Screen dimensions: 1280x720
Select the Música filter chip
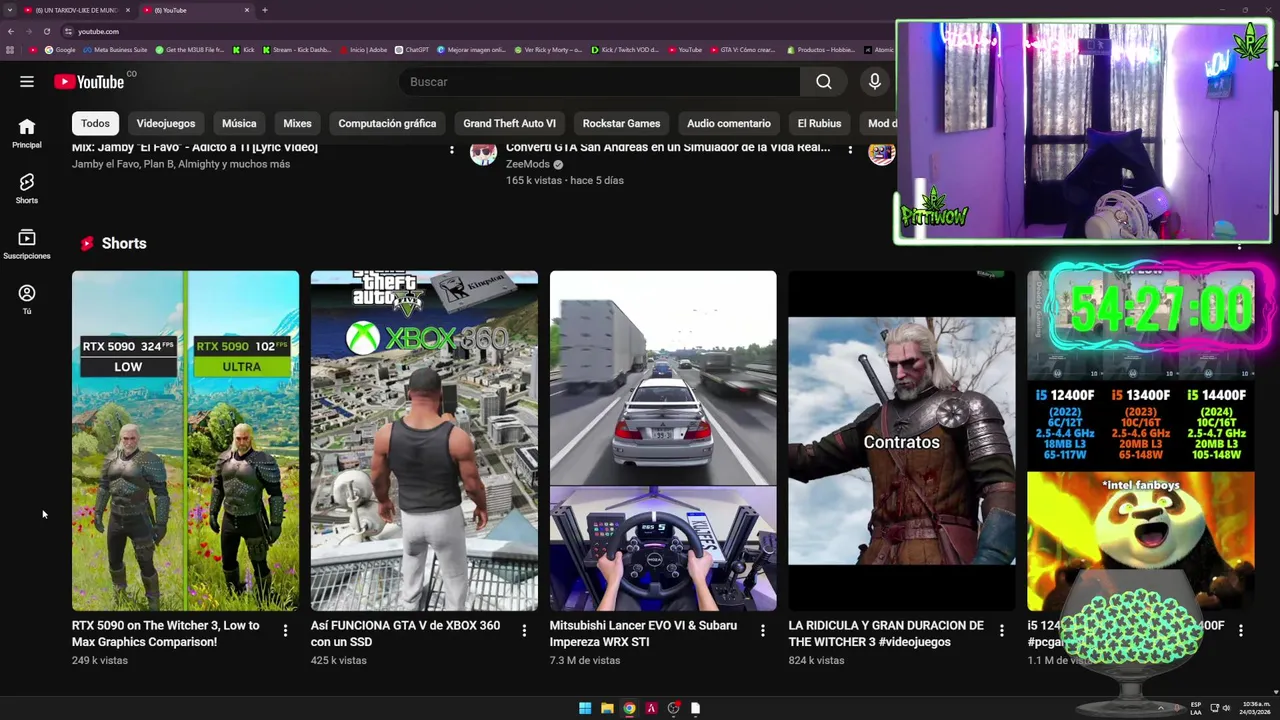coord(239,123)
